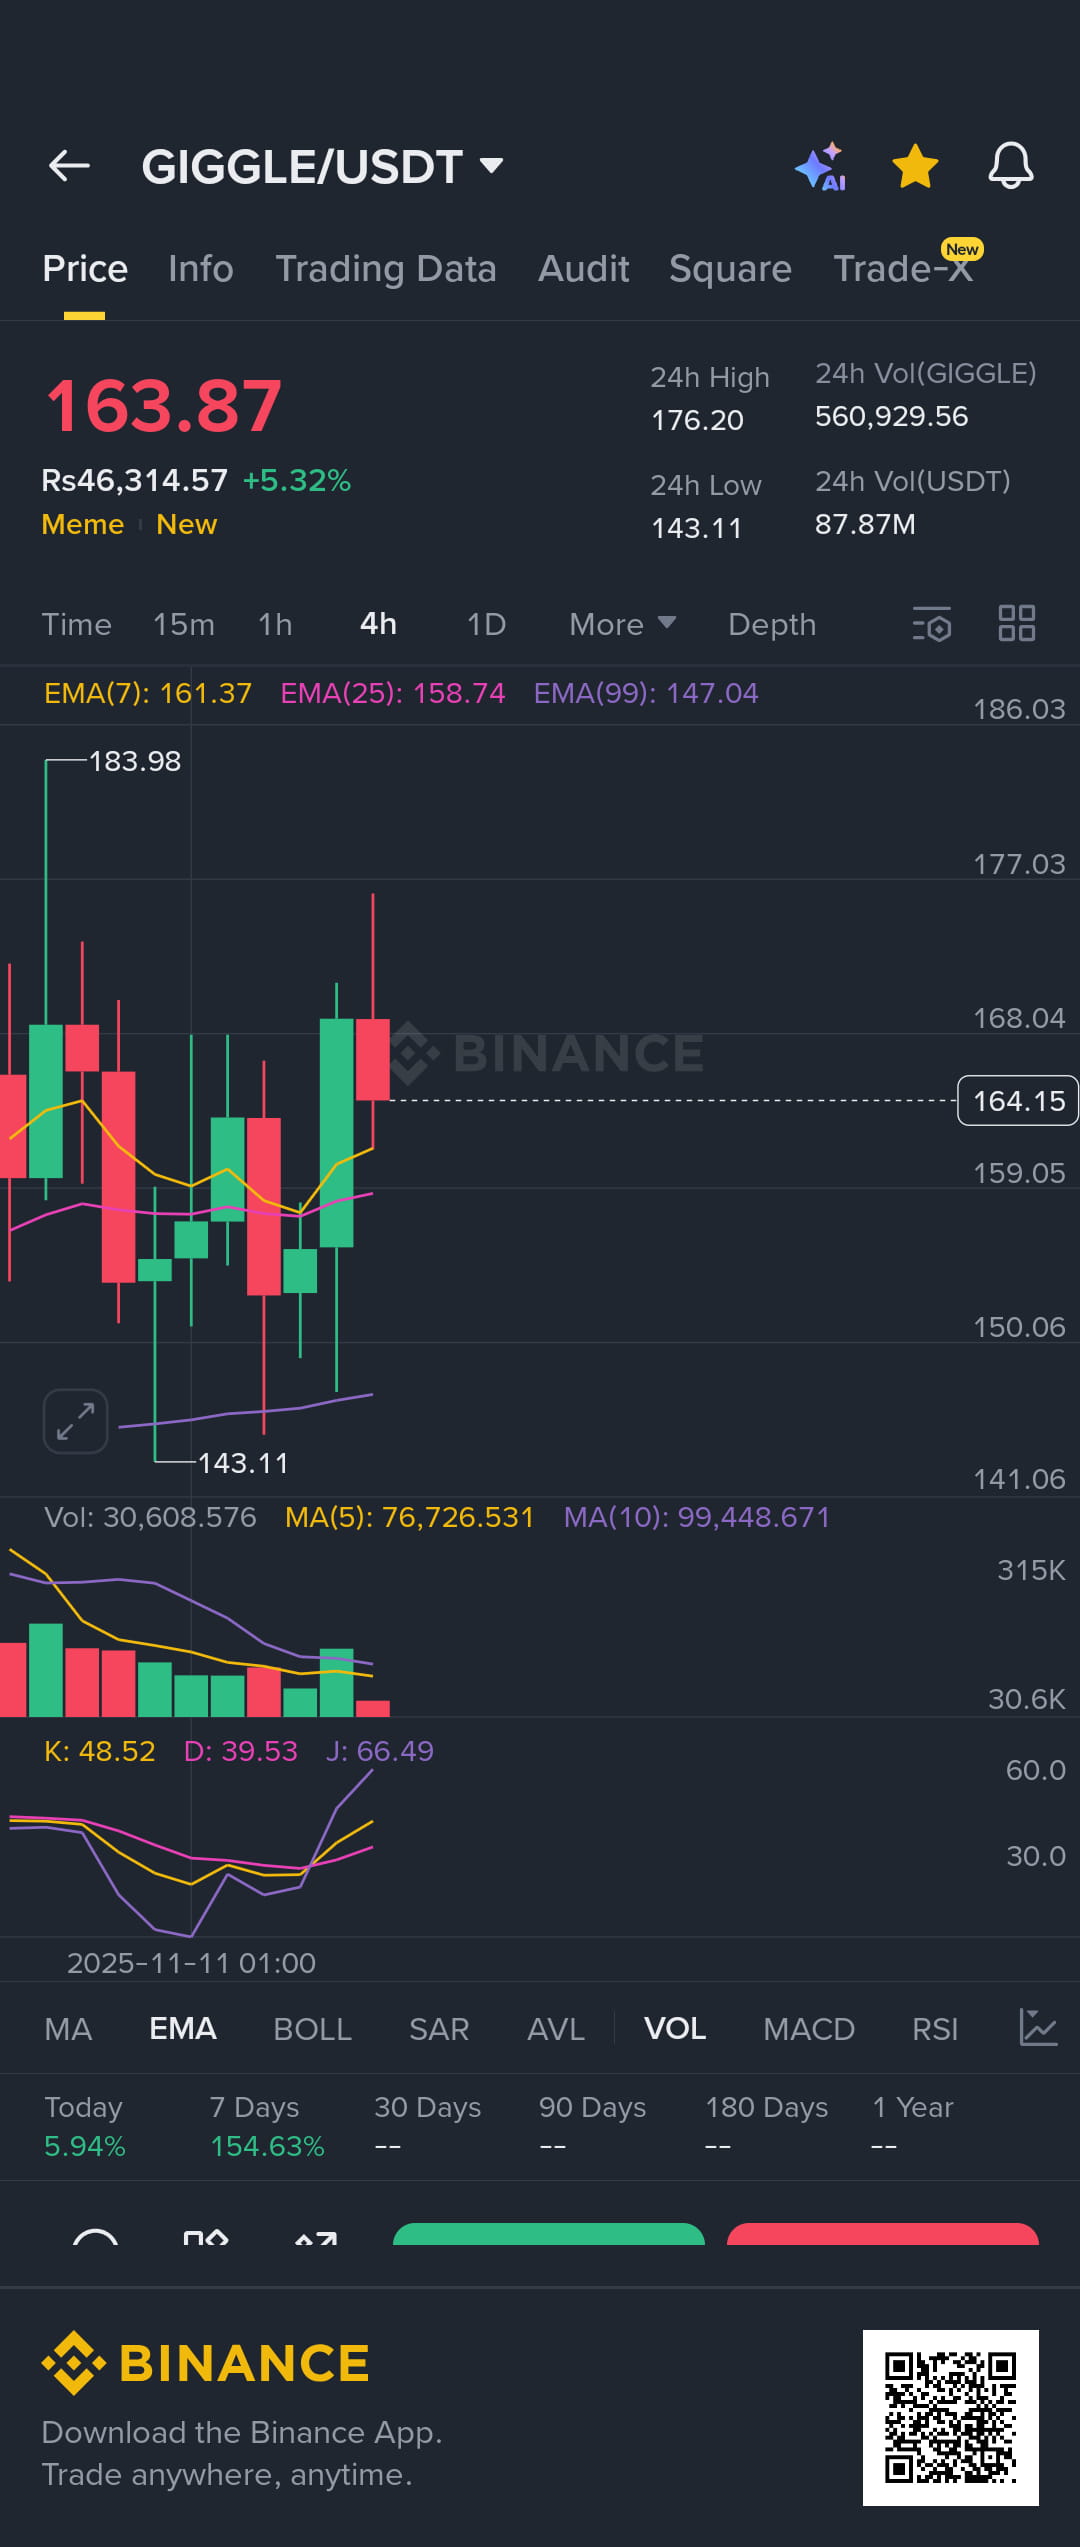Tap the back arrow icon
Screen dimensions: 1080x2547
click(x=69, y=166)
